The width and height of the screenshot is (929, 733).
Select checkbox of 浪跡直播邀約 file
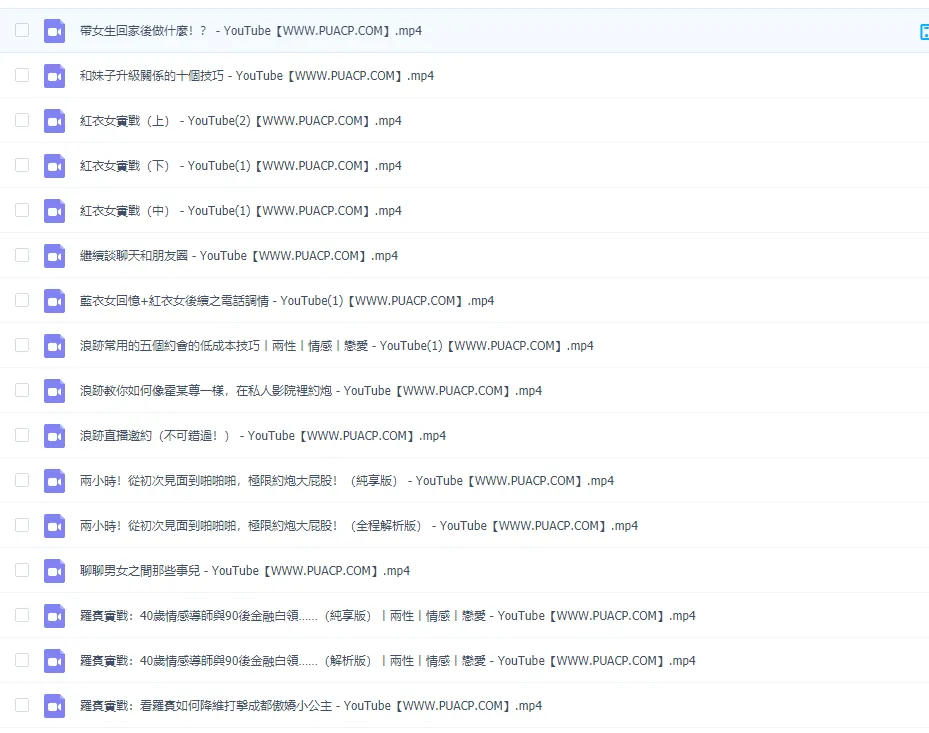22,435
